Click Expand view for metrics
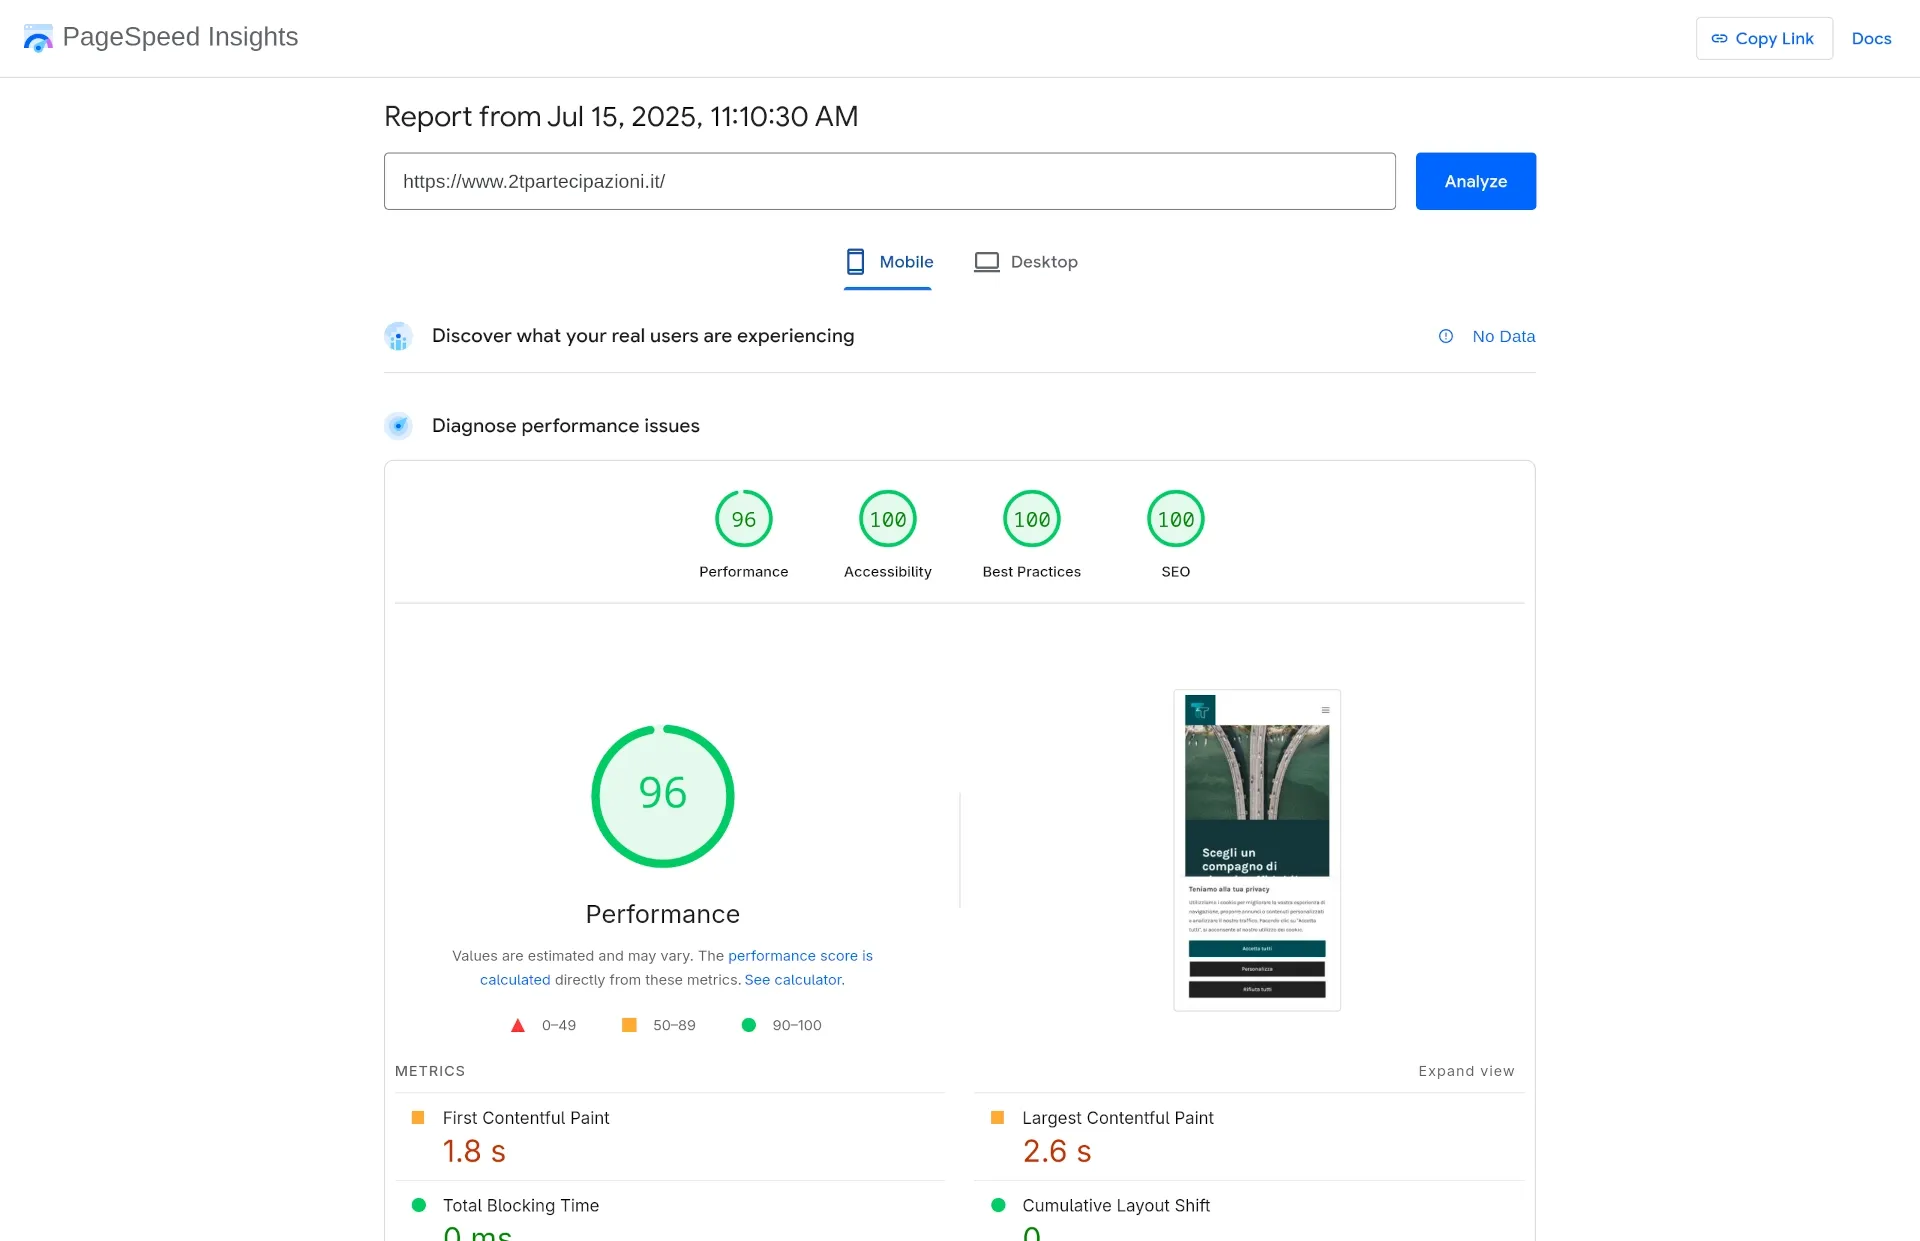 pos(1466,1071)
